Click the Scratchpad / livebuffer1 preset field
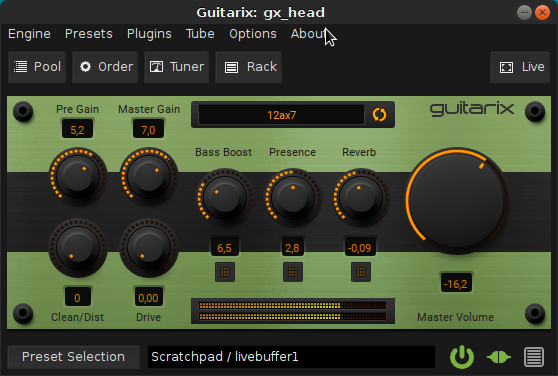This screenshot has height=376, width=558. [291, 357]
